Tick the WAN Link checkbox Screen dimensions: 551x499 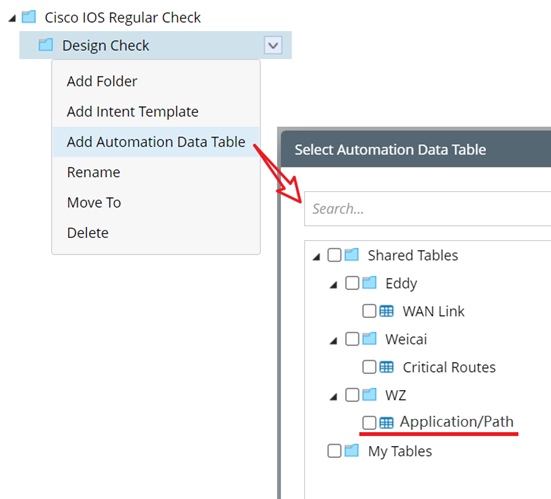coord(369,311)
